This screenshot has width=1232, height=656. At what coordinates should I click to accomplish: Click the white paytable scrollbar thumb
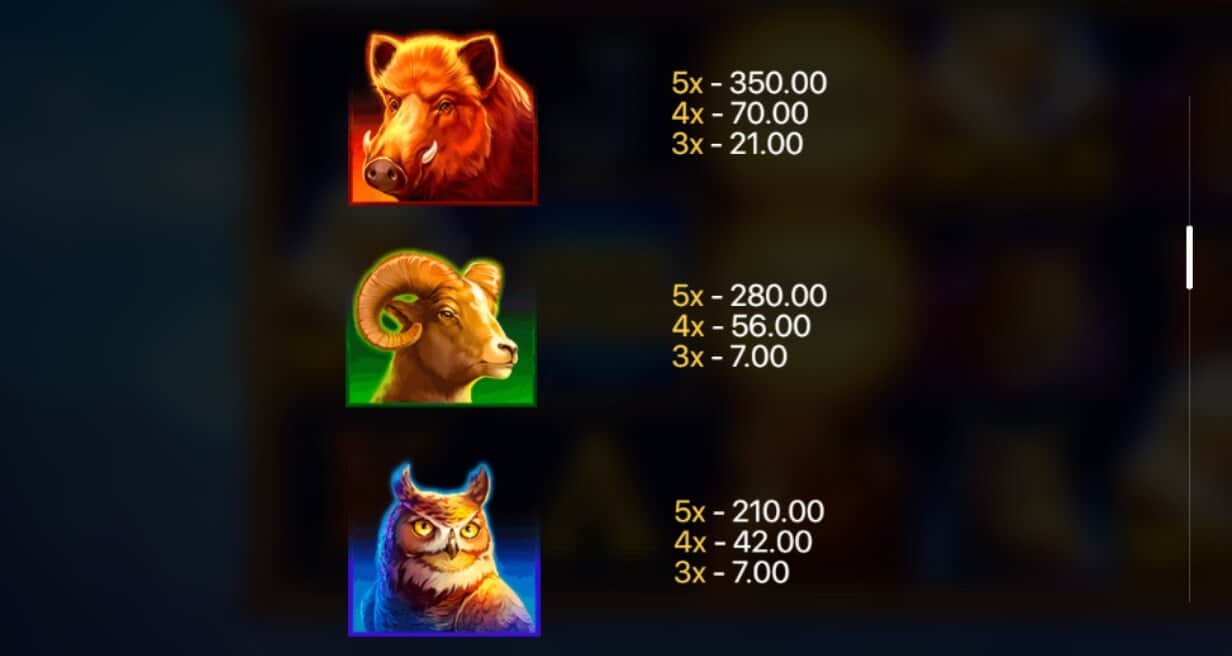pos(1189,257)
